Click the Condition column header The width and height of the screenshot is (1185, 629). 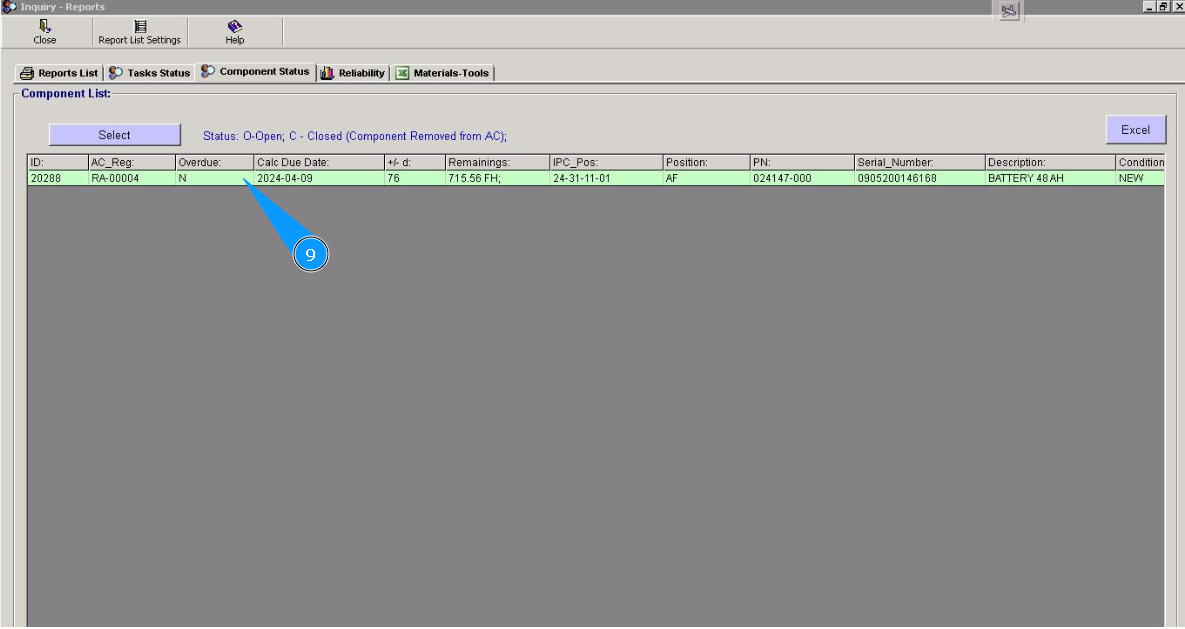tap(1140, 163)
